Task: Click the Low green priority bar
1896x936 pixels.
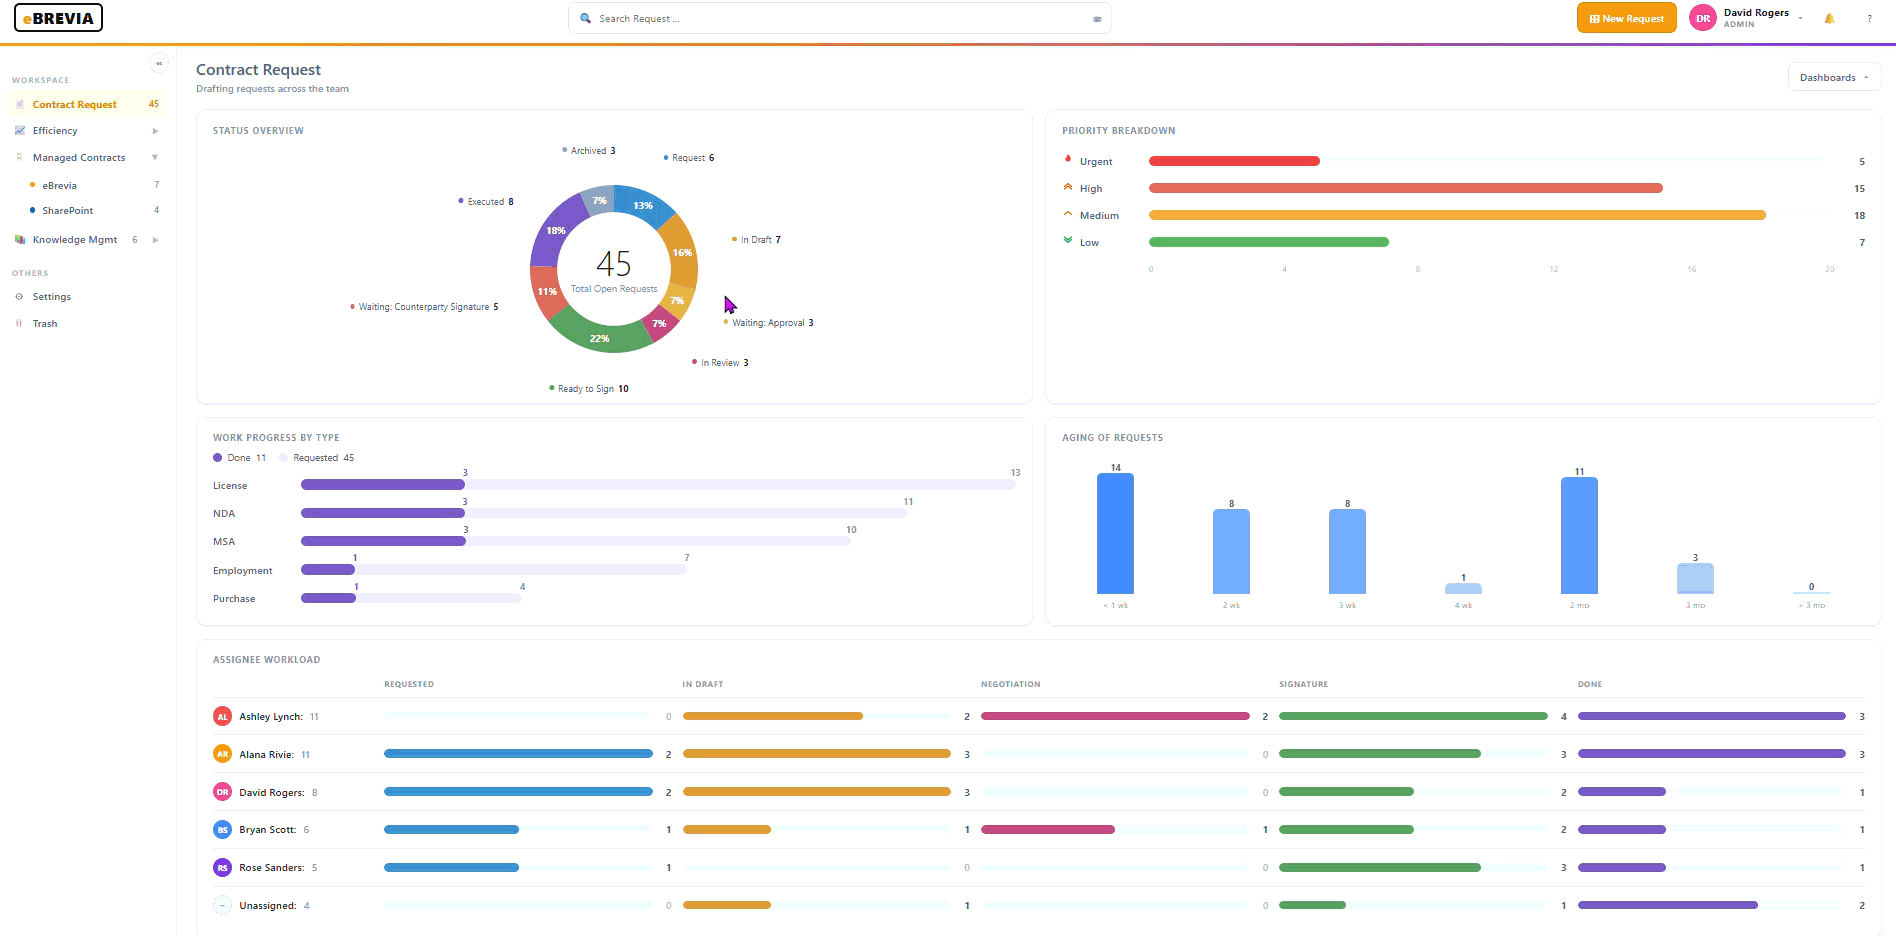Action: coord(1269,242)
